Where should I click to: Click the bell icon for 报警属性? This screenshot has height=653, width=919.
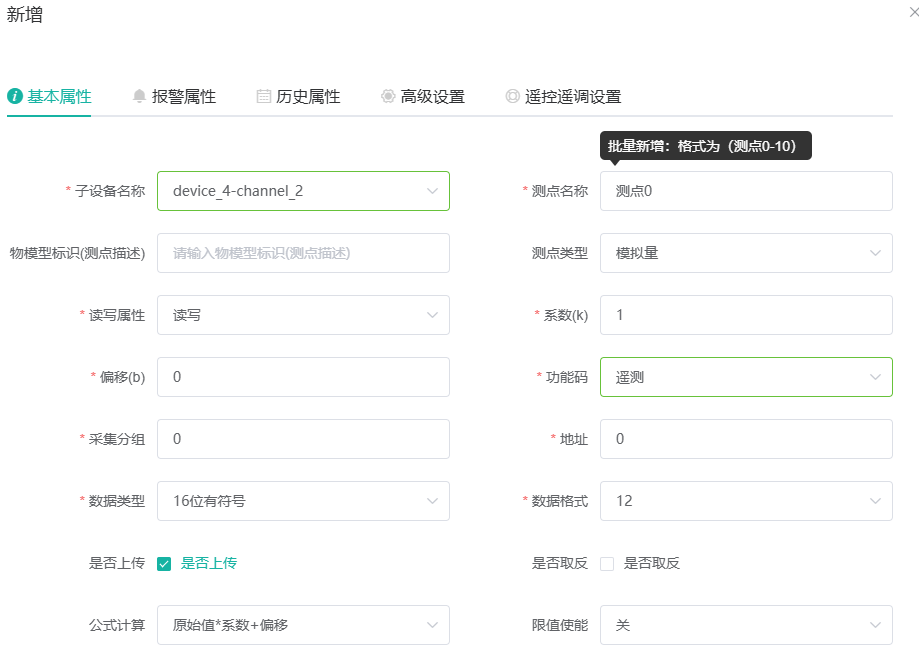coord(139,96)
